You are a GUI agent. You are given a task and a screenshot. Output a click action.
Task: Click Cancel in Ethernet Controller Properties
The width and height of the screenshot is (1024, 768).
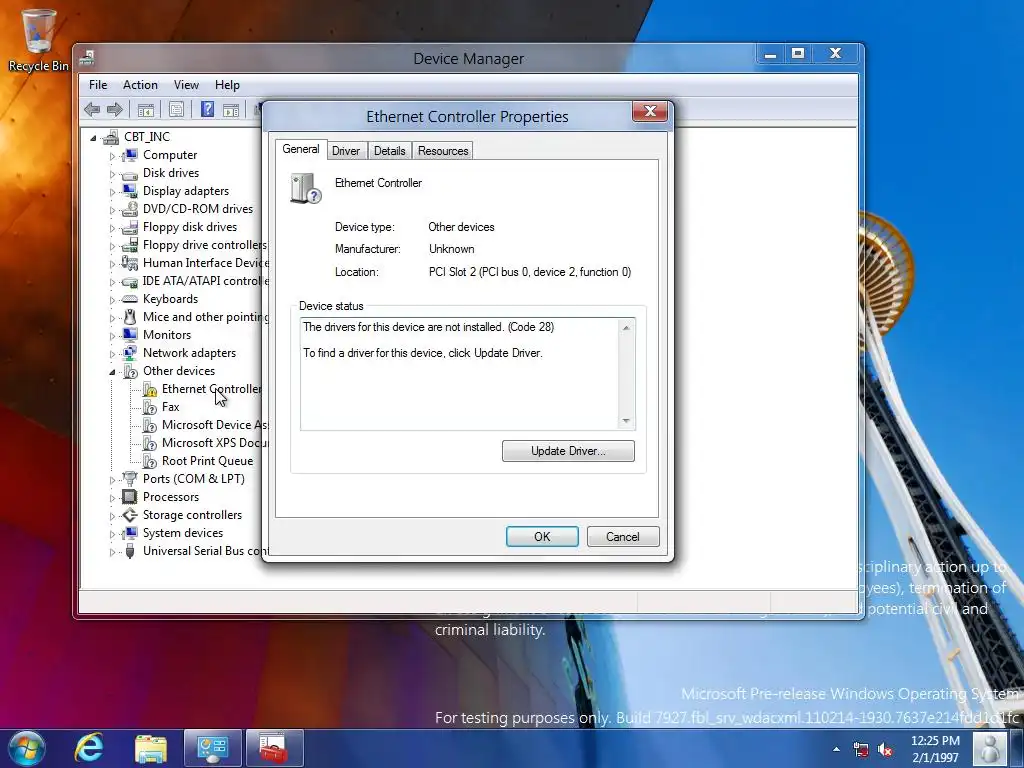[x=623, y=536]
